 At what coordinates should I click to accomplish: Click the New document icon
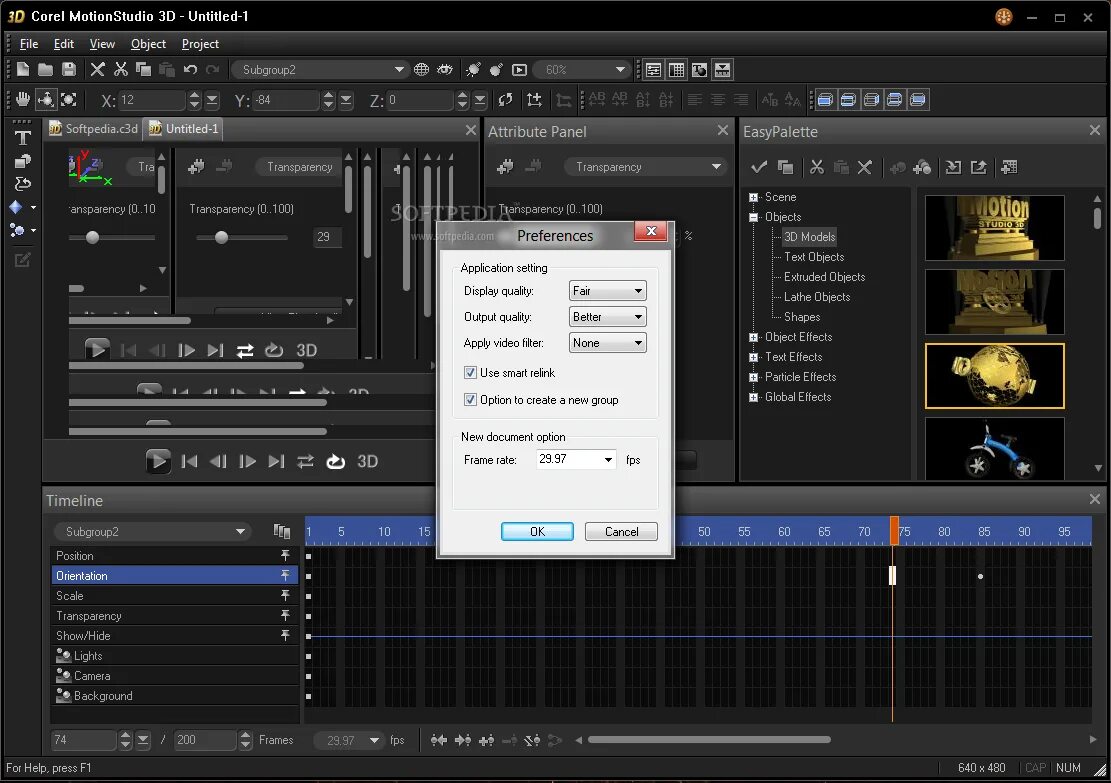point(22,69)
